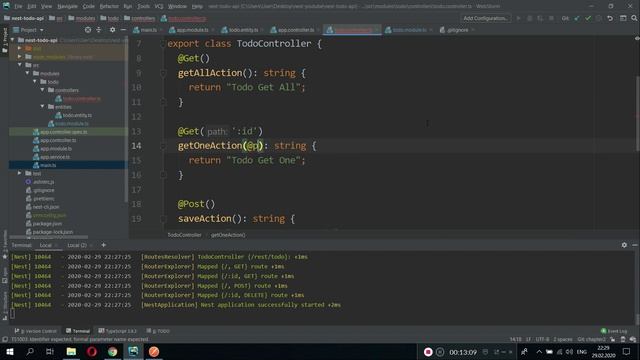The image size is (640, 360).
Task: Click ENG language indicator in system tray
Action: 582,352
